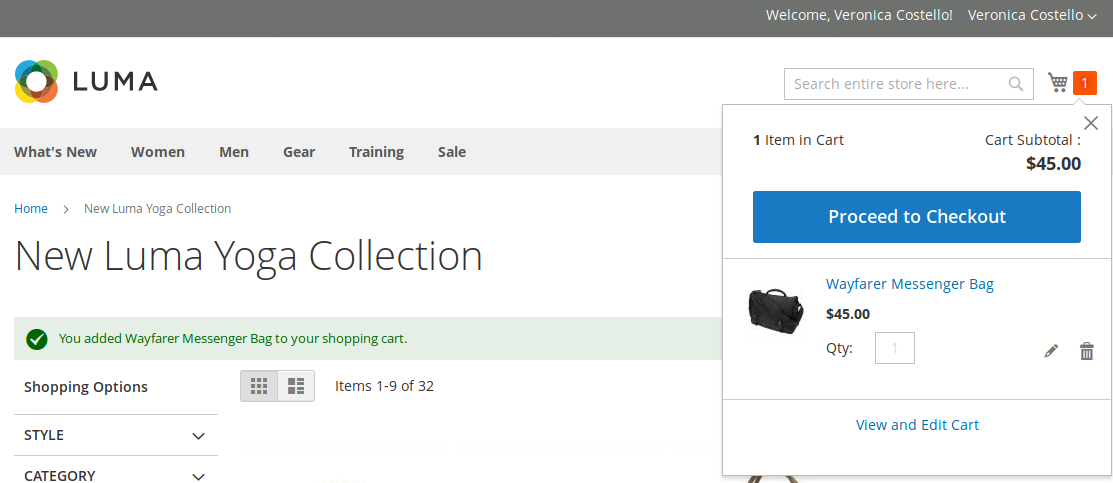The image size is (1113, 483).
Task: Open the Gear menu
Action: (x=299, y=152)
